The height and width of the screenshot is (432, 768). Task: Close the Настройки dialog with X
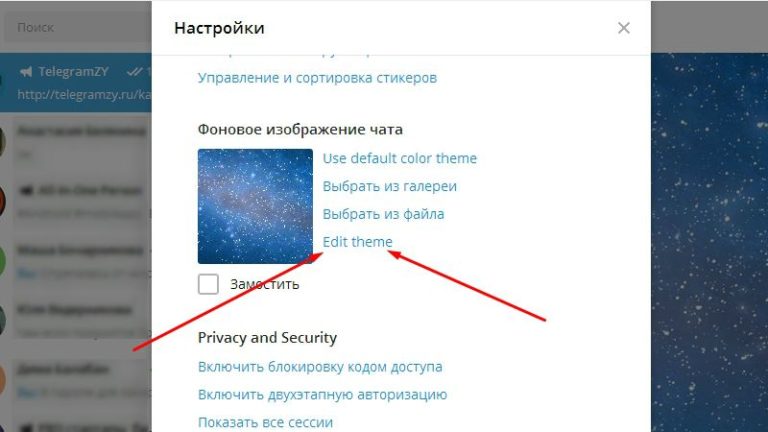(x=624, y=28)
